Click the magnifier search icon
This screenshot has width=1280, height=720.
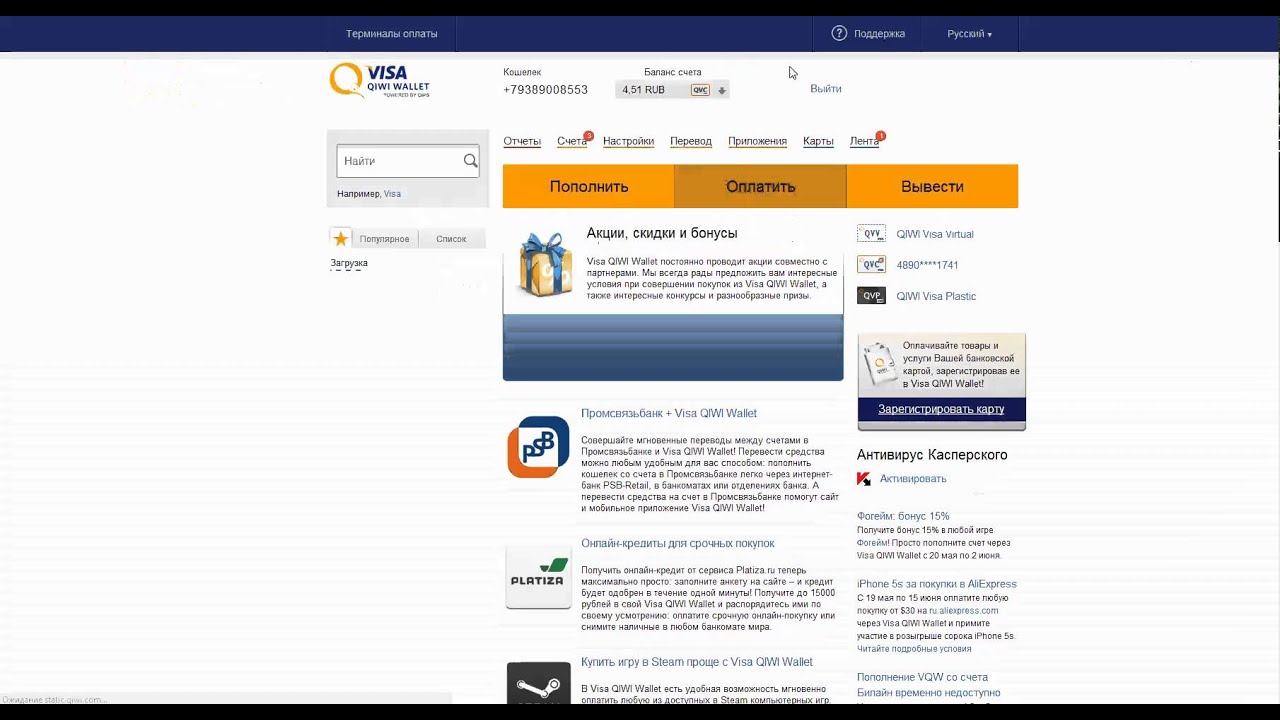point(470,161)
